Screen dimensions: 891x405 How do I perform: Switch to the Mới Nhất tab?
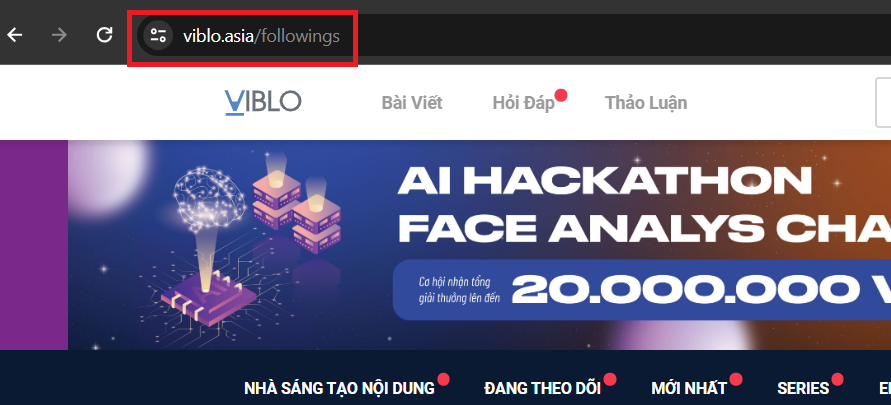[689, 389]
